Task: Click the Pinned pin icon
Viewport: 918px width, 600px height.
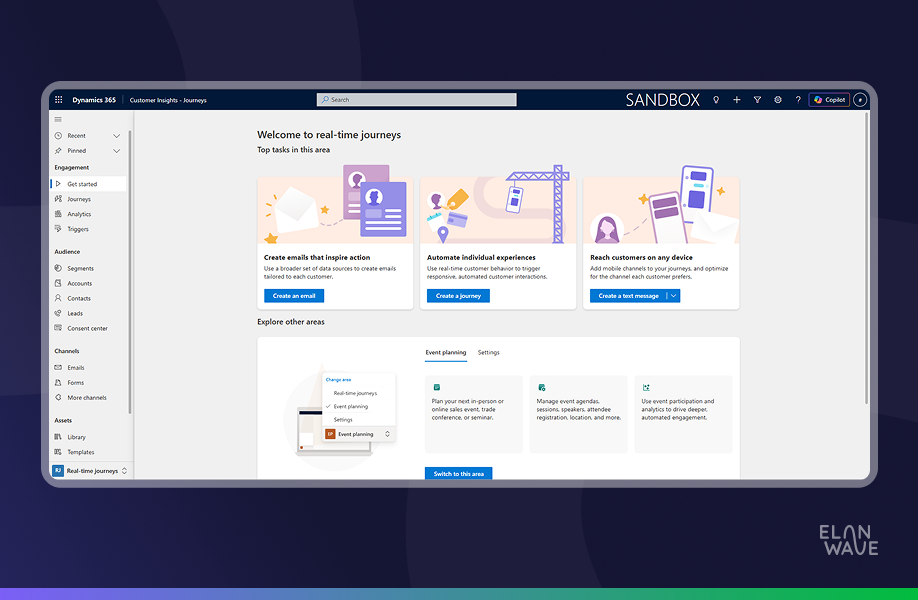Action: 58,151
